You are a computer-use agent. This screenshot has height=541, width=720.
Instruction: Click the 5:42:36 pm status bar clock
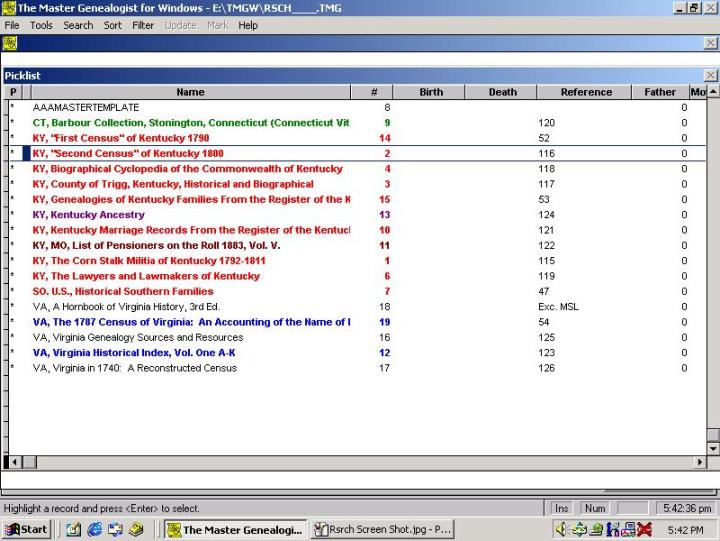(687, 508)
